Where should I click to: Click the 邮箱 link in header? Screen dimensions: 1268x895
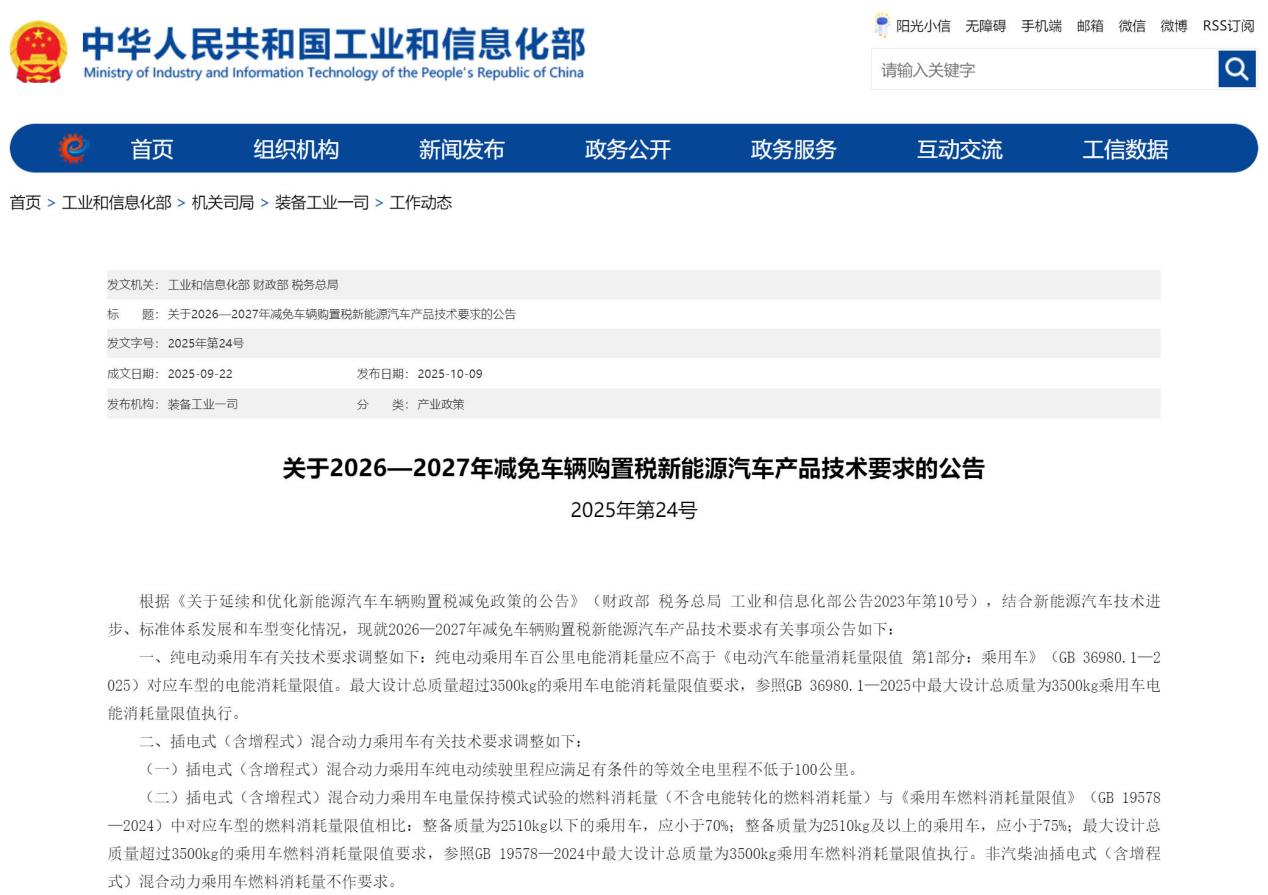[1090, 26]
